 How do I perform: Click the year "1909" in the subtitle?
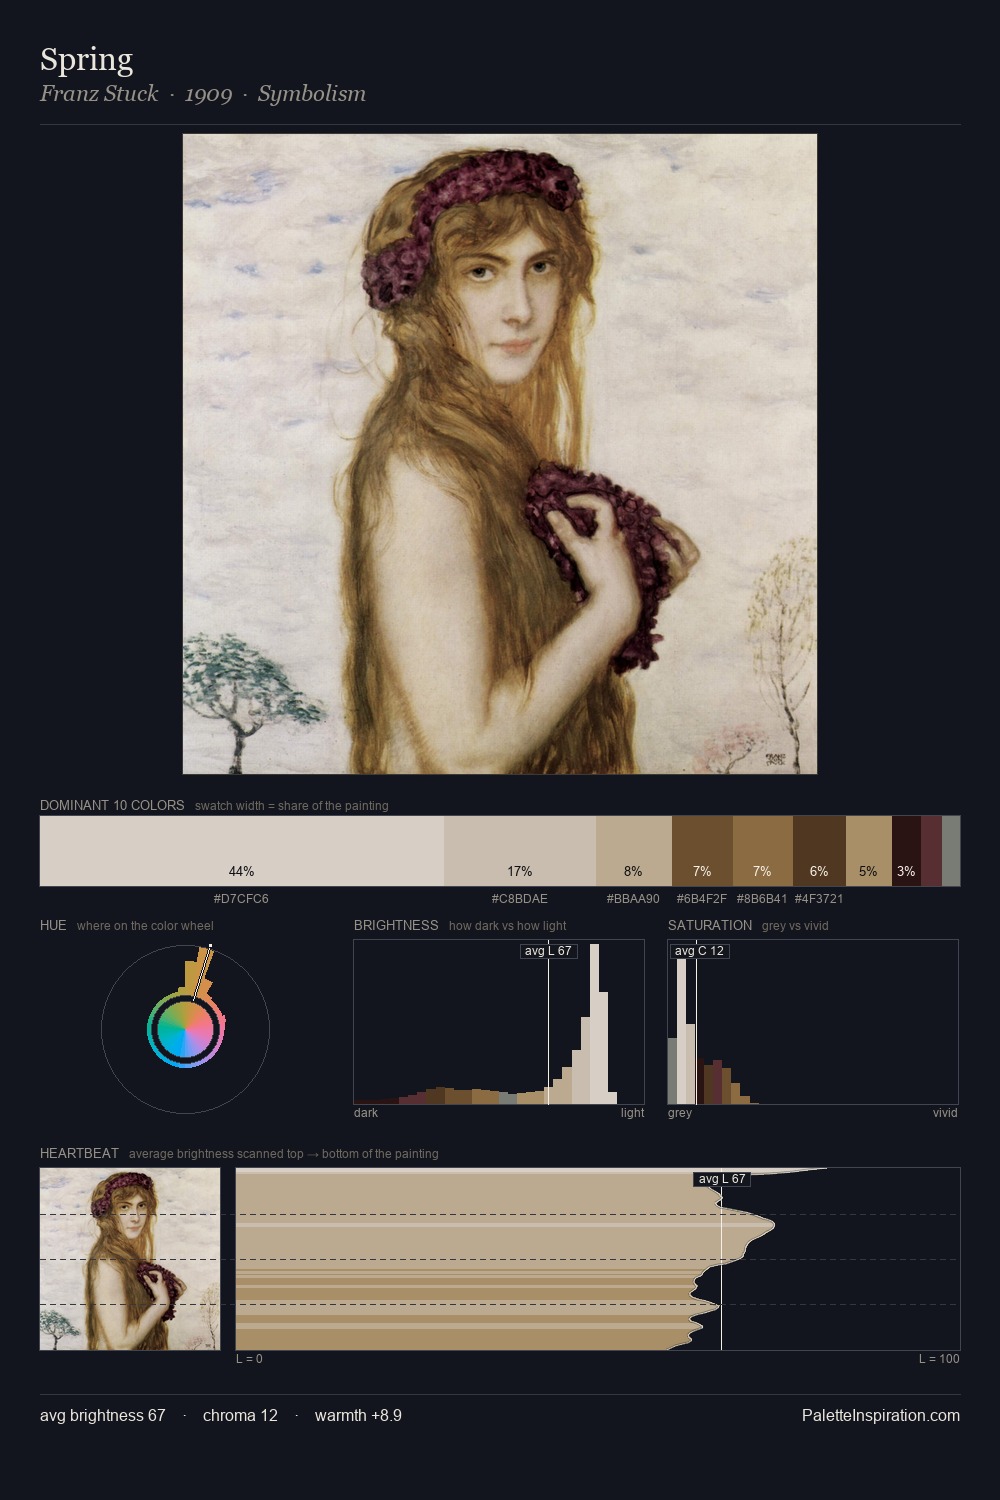pos(208,95)
